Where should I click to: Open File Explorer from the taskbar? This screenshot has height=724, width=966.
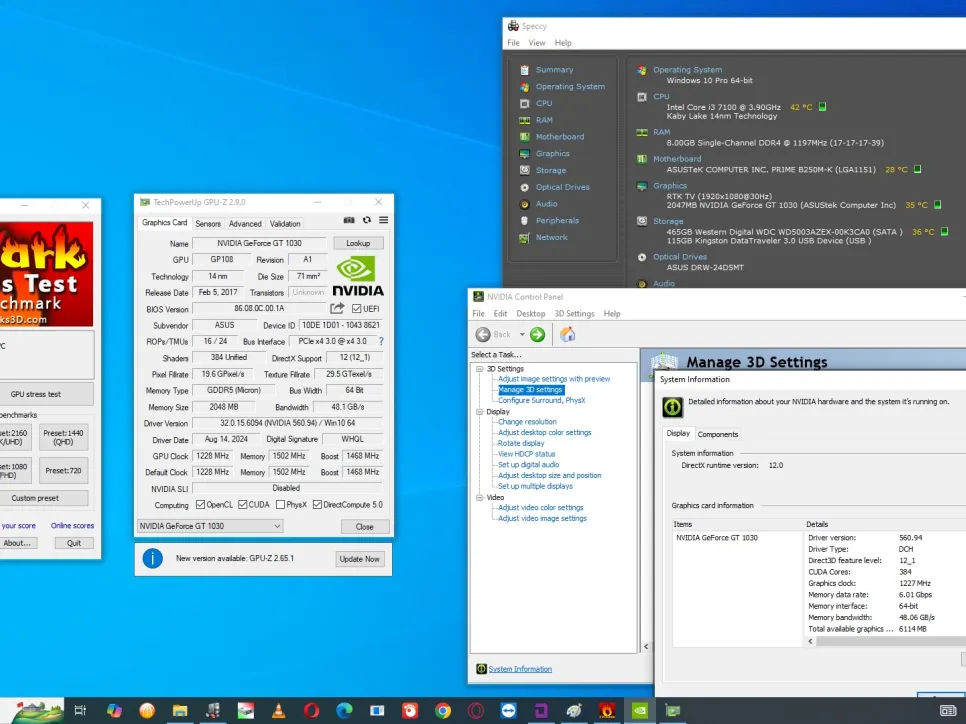[x=180, y=710]
